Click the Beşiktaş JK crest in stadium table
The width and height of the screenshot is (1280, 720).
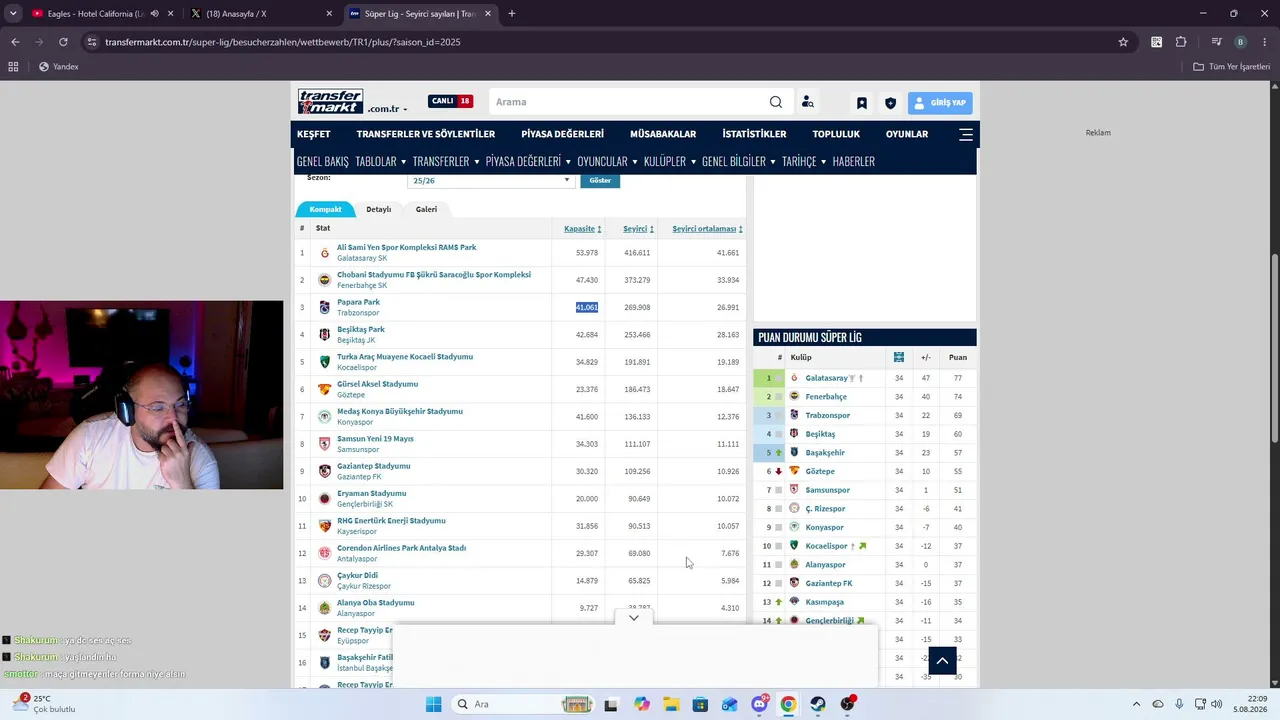[324, 334]
